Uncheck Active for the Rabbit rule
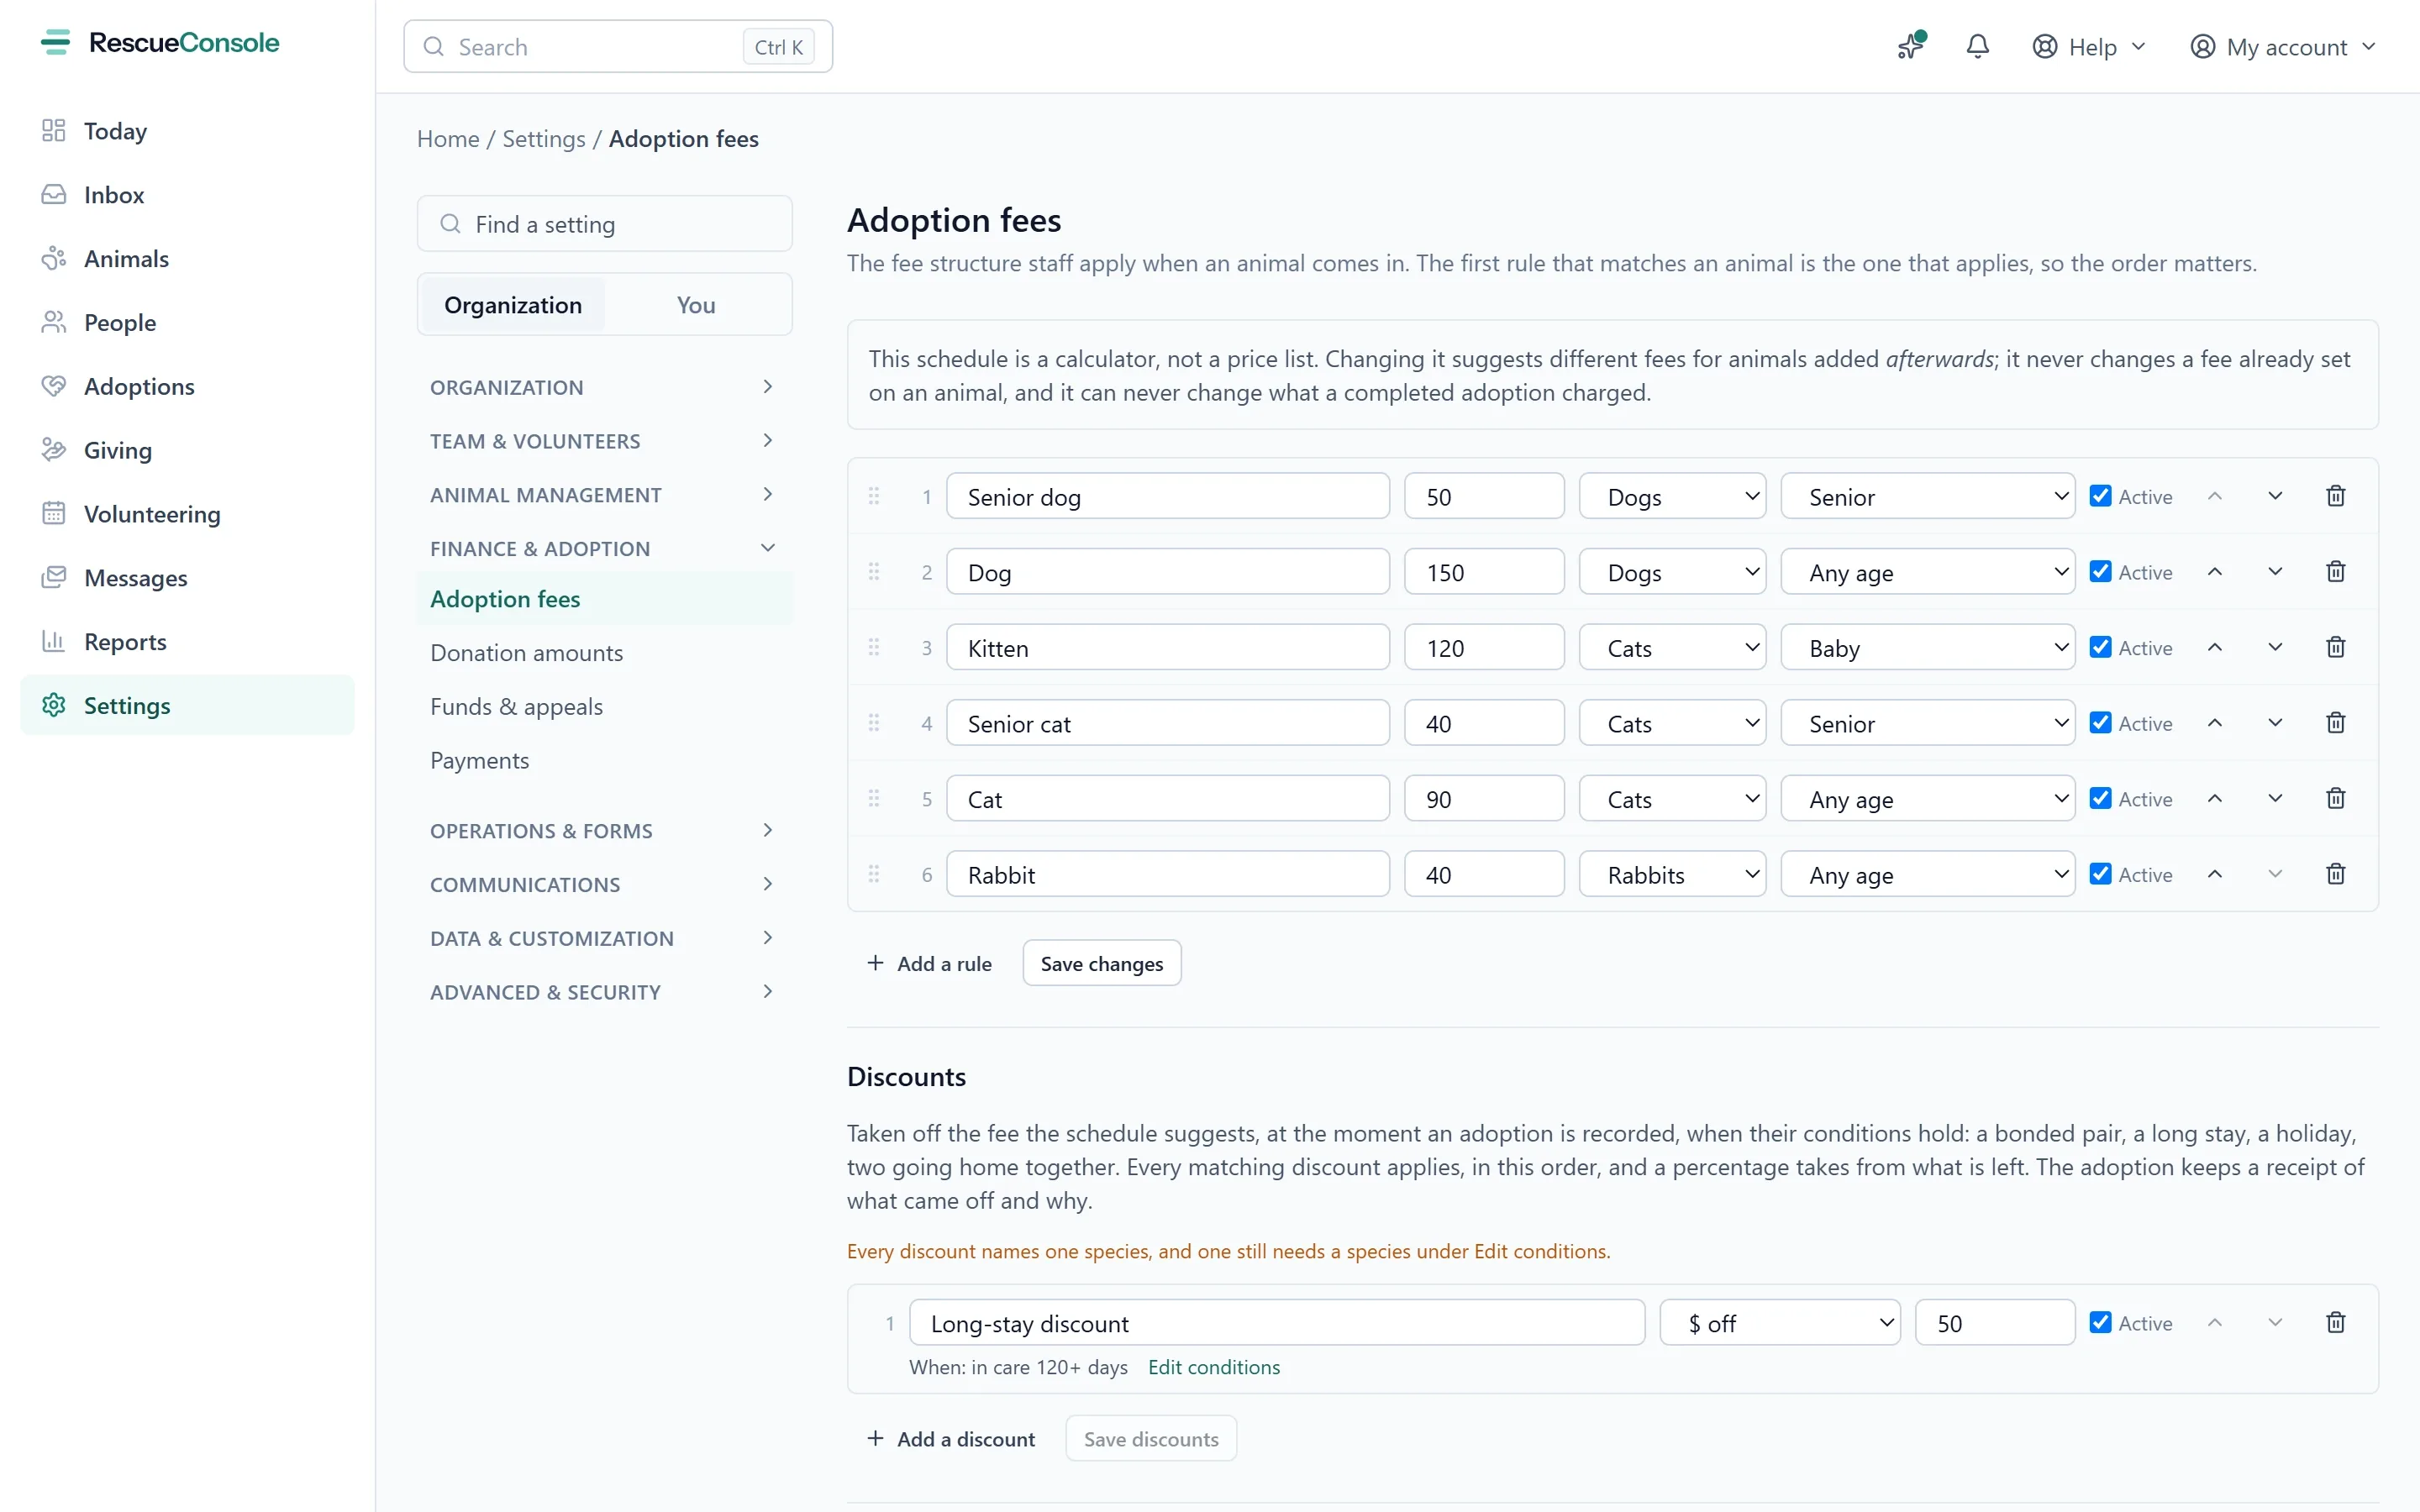 (x=2101, y=874)
